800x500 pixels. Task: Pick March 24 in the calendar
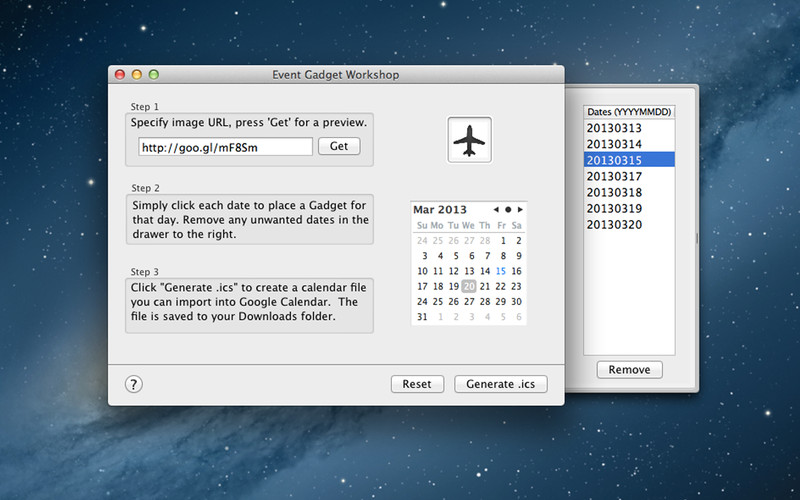point(422,302)
